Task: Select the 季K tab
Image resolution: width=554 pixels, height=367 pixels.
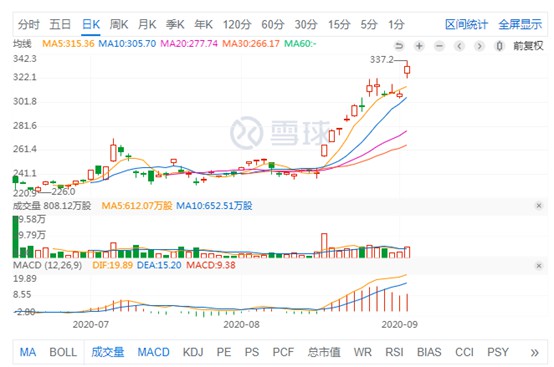Action: point(175,24)
